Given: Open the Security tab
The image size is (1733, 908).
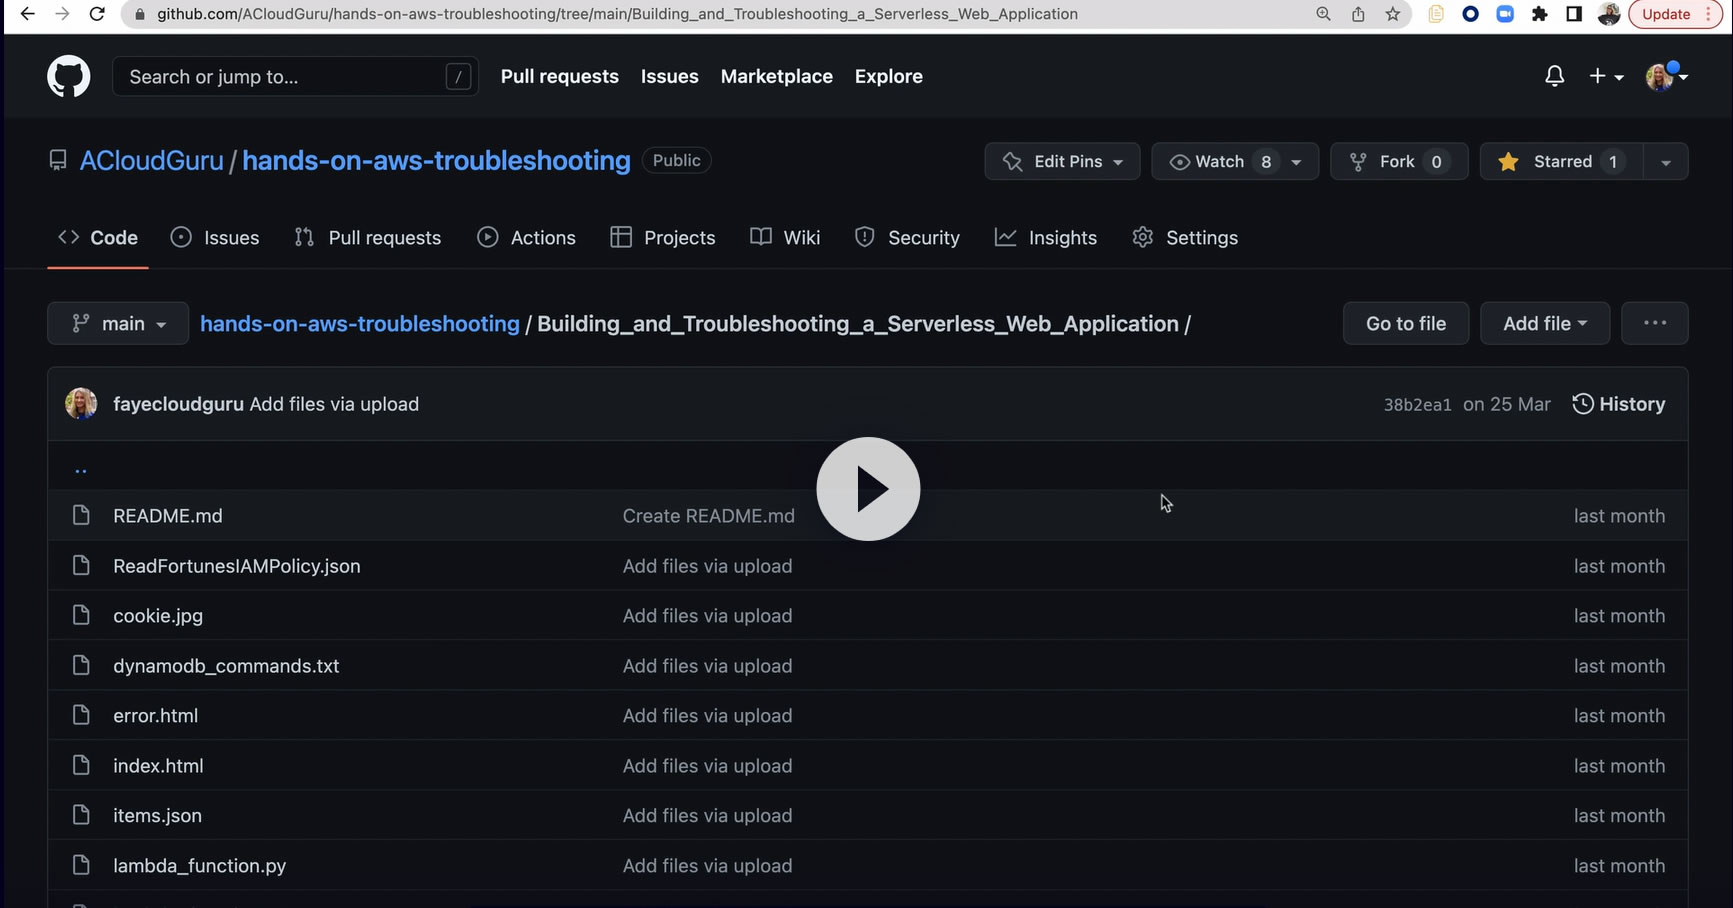Looking at the screenshot, I should (907, 237).
